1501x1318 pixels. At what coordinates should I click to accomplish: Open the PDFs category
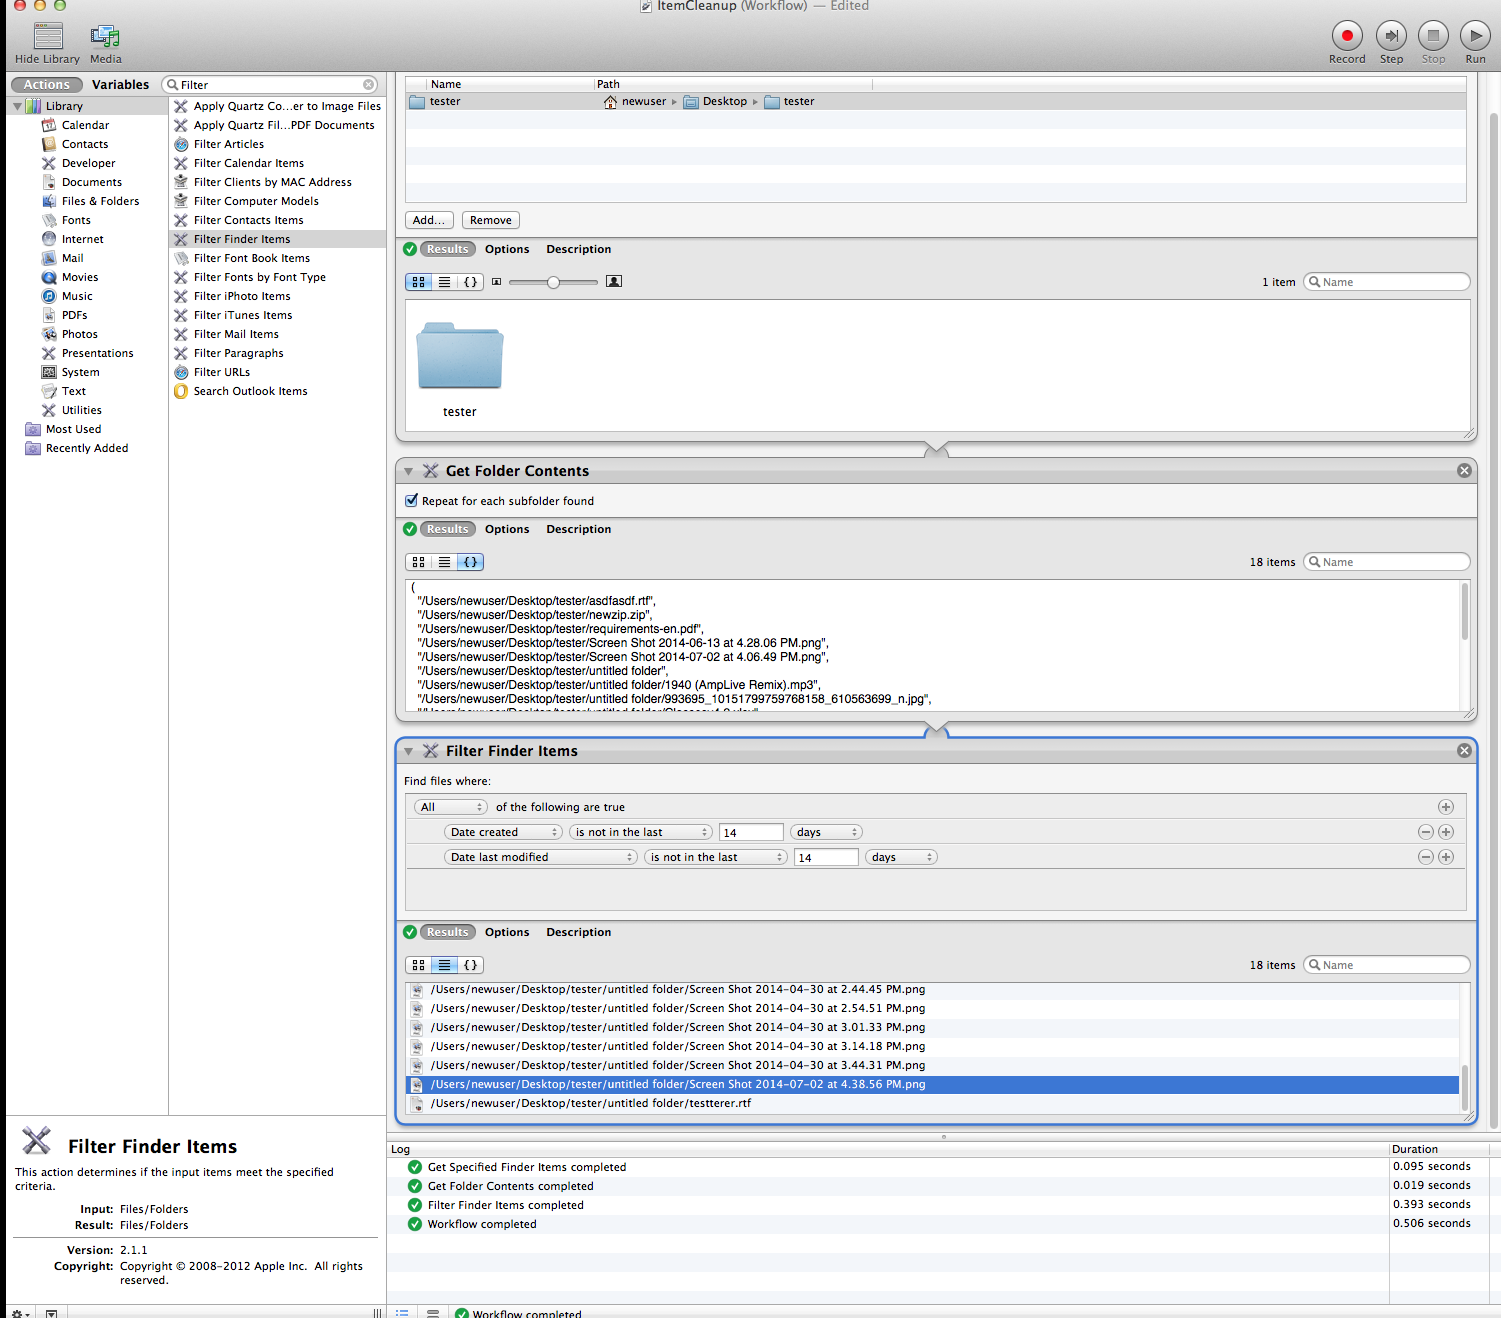74,315
